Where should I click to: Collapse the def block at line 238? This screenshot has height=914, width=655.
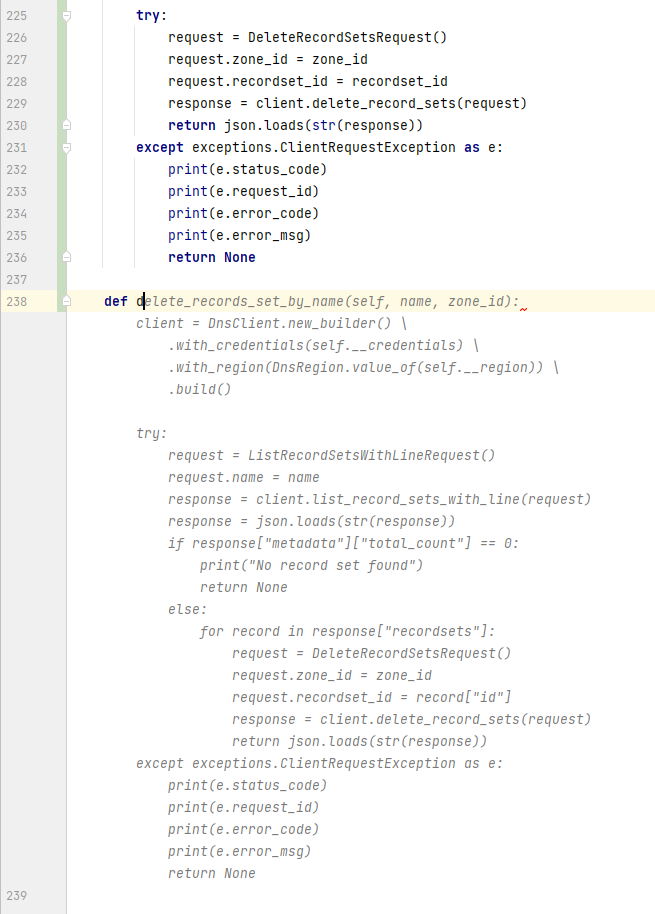(x=67, y=302)
